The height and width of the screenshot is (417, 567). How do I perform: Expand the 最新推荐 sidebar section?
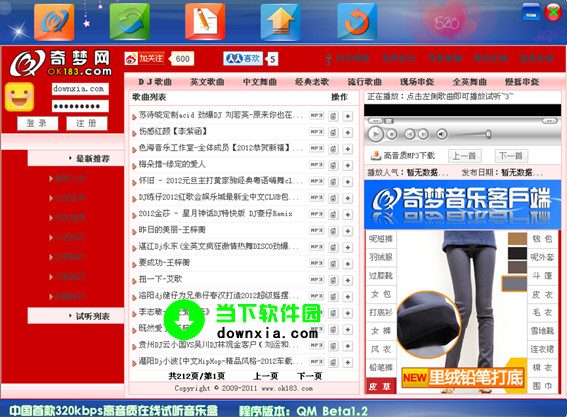[76, 158]
